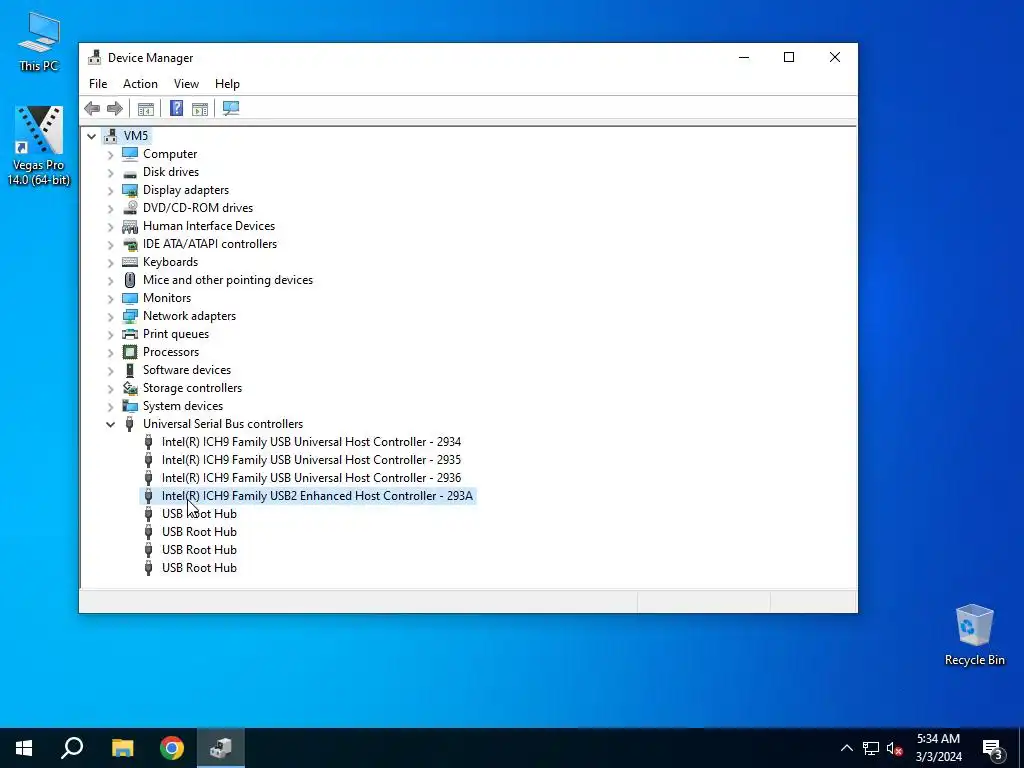This screenshot has height=768, width=1024.
Task: Collapse the VM5 root node
Action: 91,136
